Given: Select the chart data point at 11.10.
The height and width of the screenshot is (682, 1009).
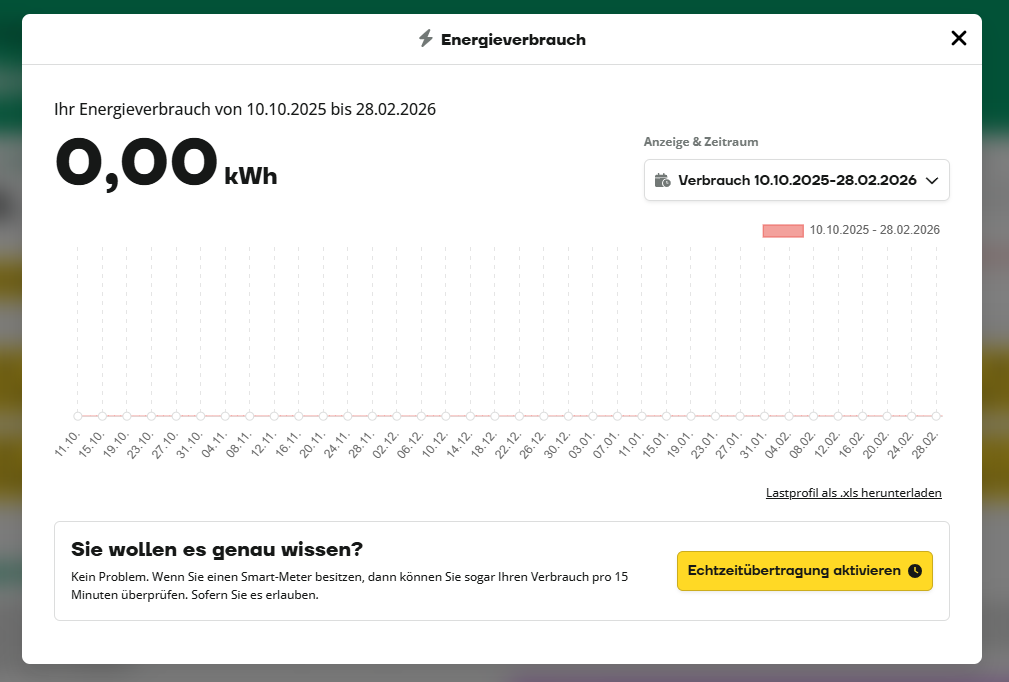Looking at the screenshot, I should [78, 416].
